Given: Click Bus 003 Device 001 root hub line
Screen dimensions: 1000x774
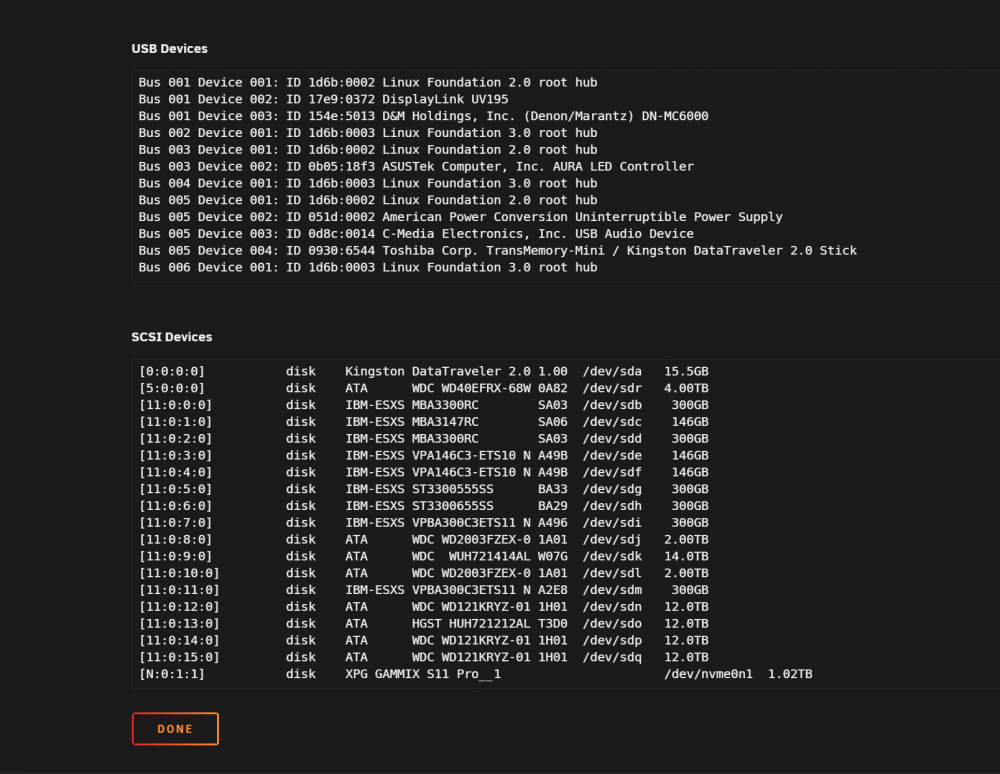Looking at the screenshot, I should coord(368,150).
